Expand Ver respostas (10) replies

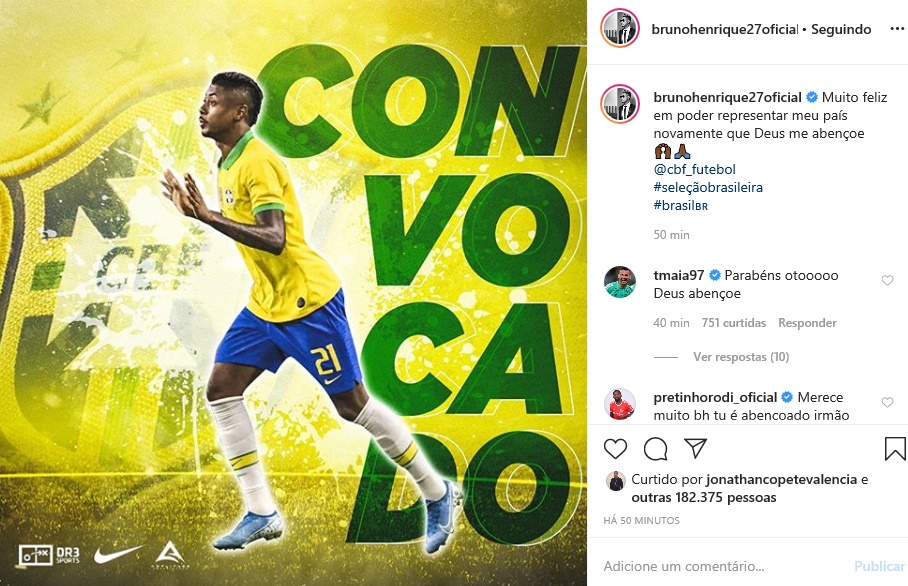[x=741, y=357]
